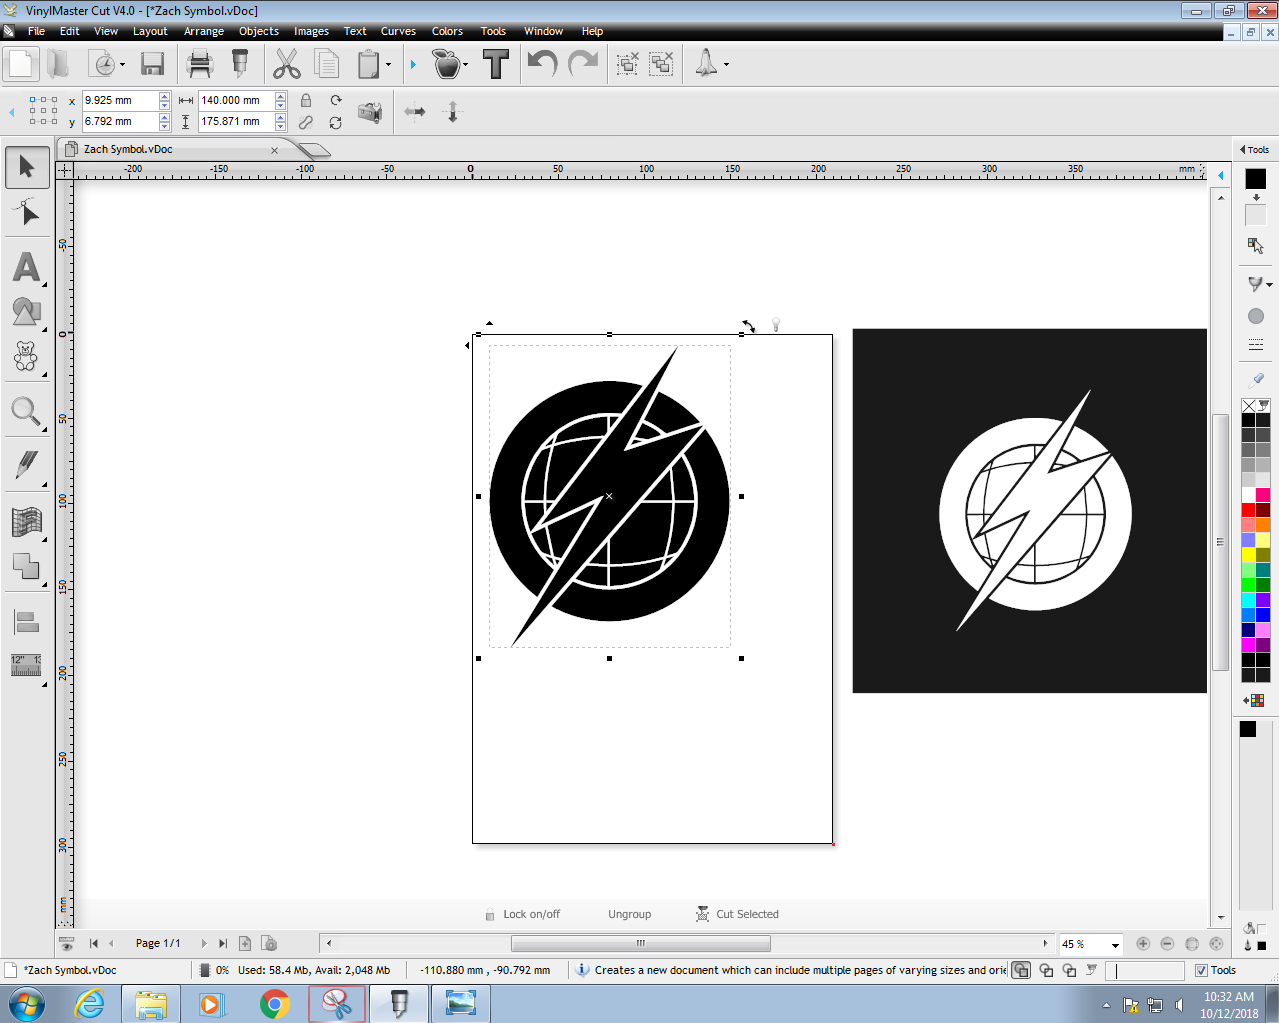Pick the red color swatch in palette

1248,510
